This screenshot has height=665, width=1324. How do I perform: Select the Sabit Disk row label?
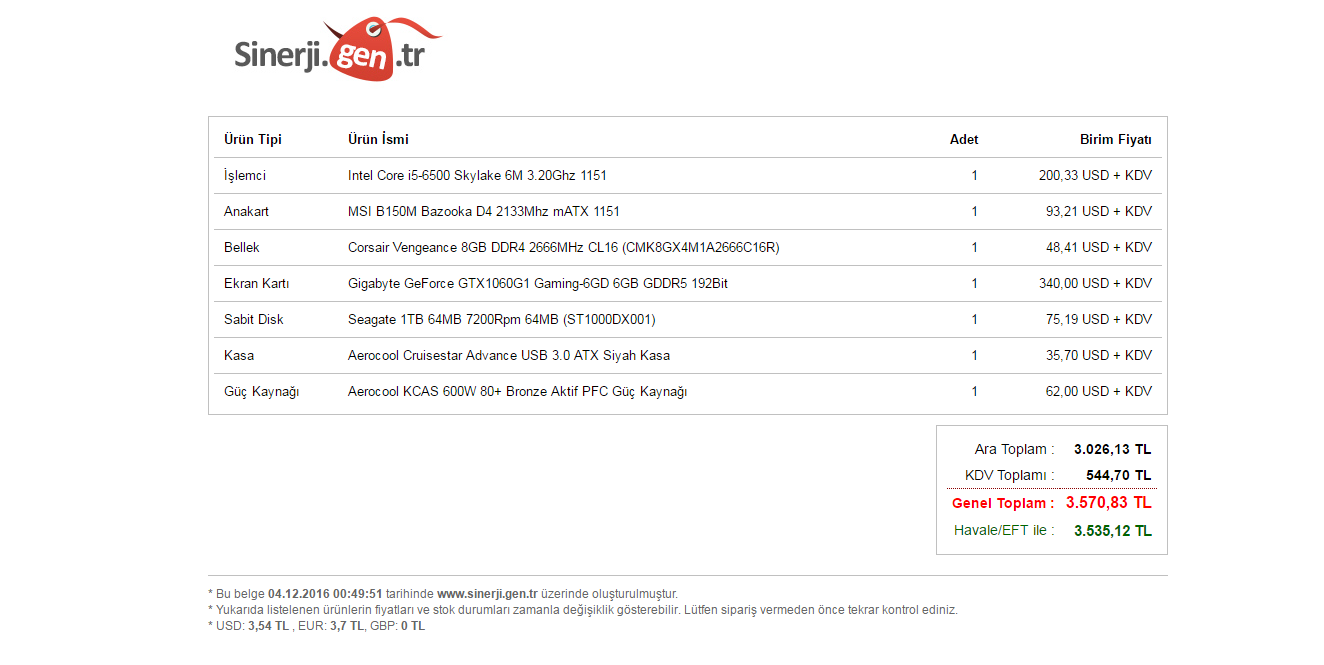[x=254, y=319]
